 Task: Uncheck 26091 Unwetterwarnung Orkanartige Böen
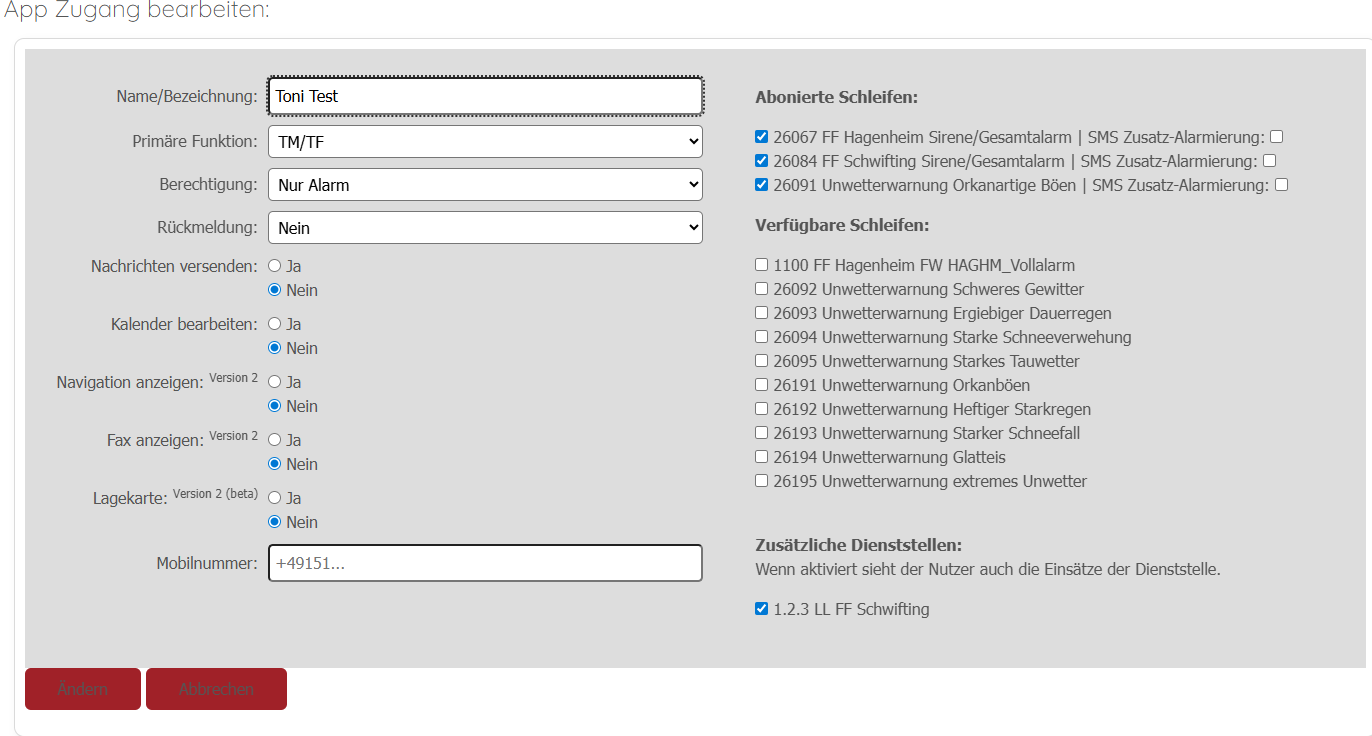pos(762,185)
